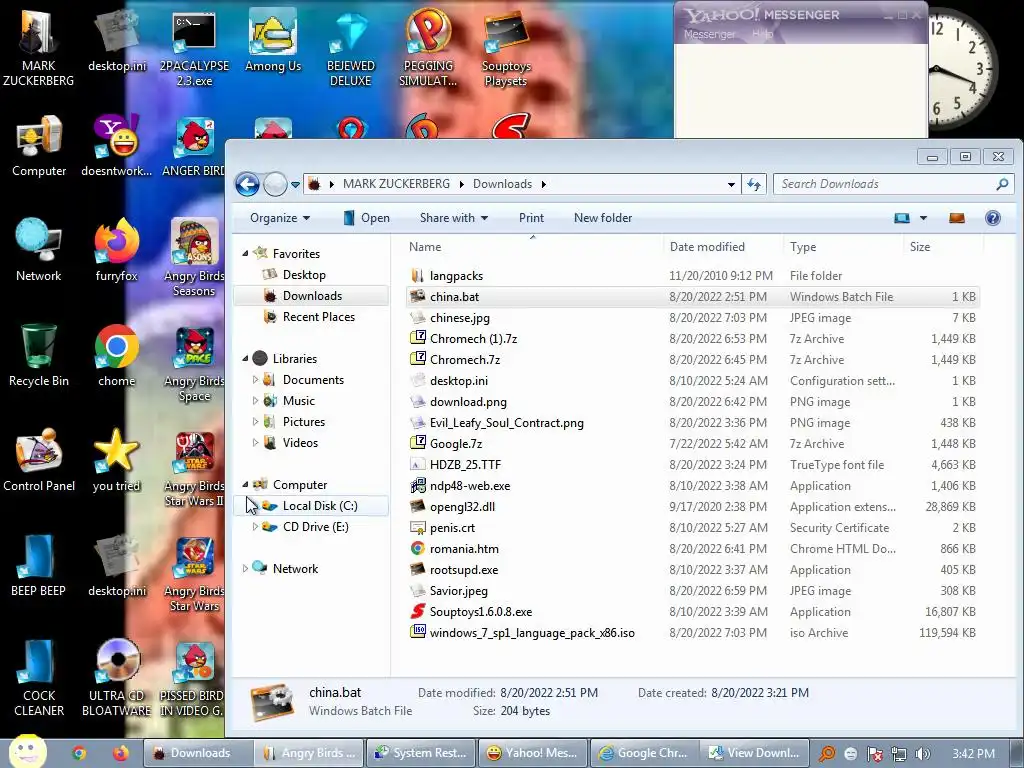This screenshot has height=768, width=1024.
Task: Select the Souptoys1.6.0.8.exe icon
Action: (x=417, y=611)
